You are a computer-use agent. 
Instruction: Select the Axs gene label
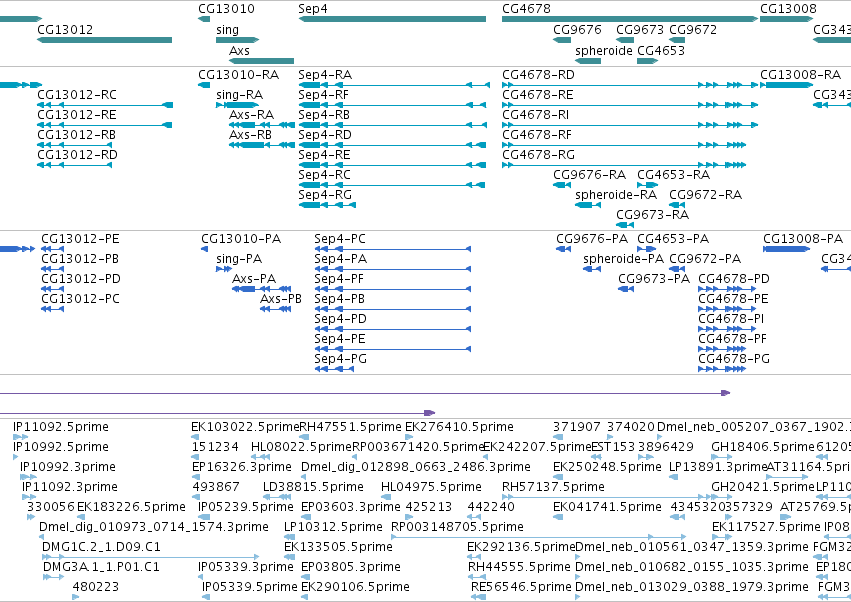[x=239, y=50]
